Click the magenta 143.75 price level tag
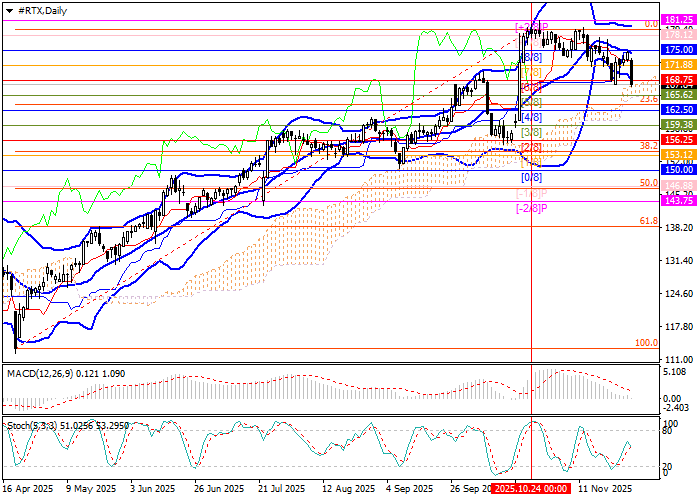The width and height of the screenshot is (700, 500). point(680,201)
